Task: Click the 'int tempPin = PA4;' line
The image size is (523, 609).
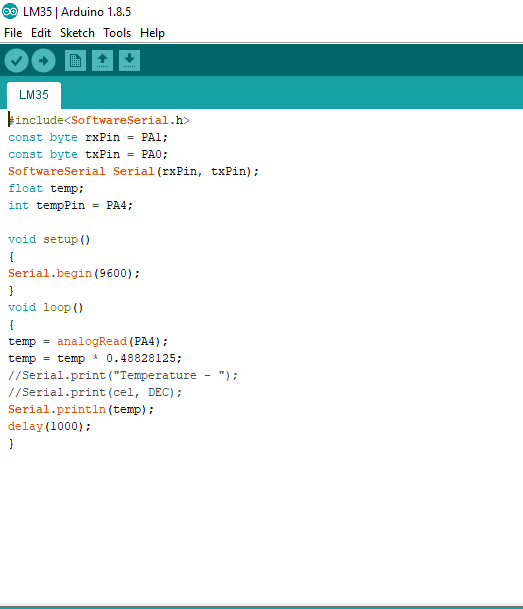Action: coord(70,205)
